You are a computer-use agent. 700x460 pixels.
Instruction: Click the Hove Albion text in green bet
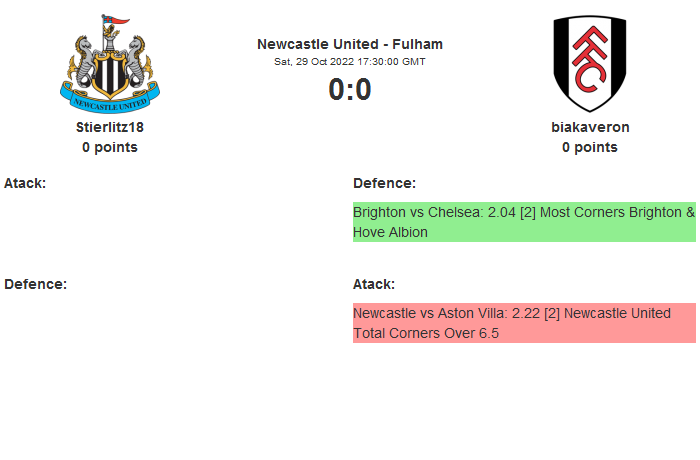(390, 232)
